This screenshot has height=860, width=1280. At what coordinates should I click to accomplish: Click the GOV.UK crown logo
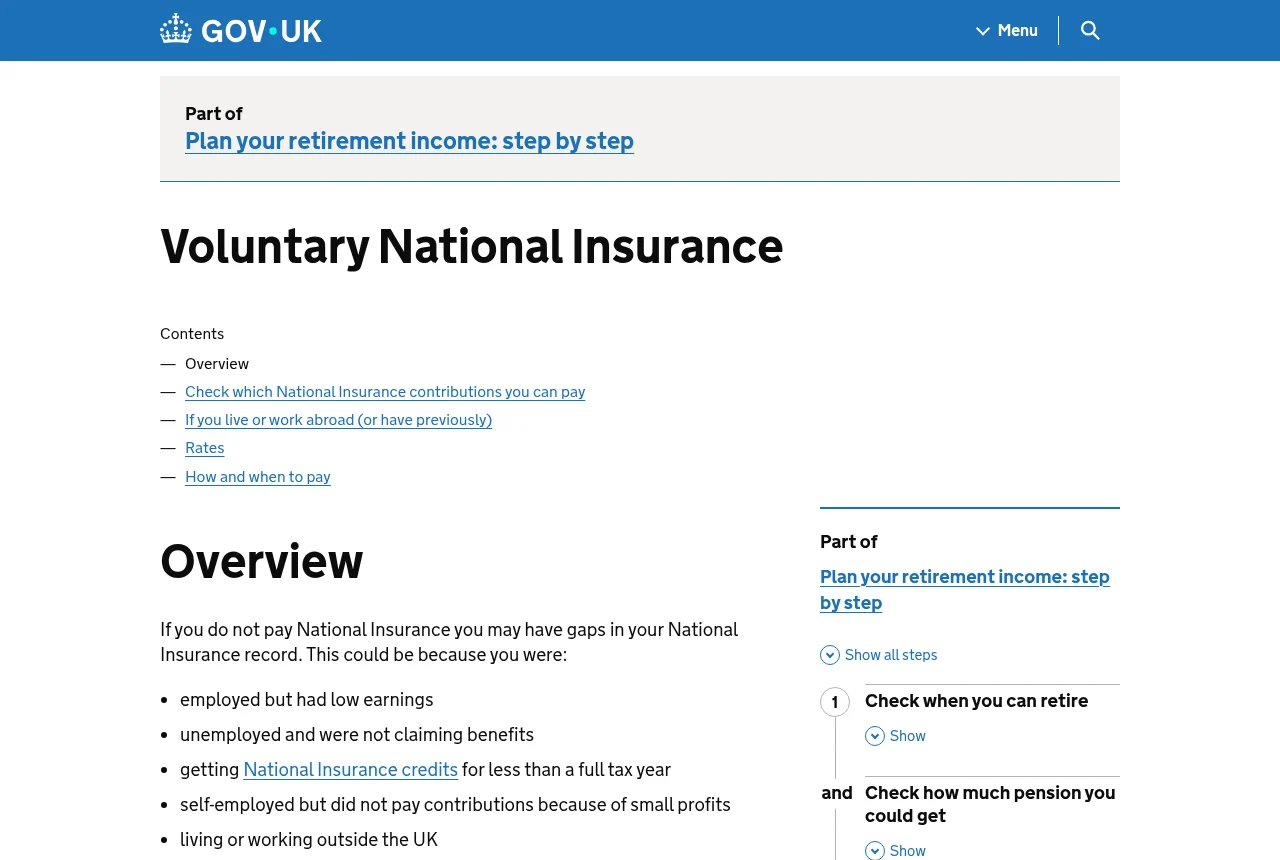pyautogui.click(x=176, y=29)
